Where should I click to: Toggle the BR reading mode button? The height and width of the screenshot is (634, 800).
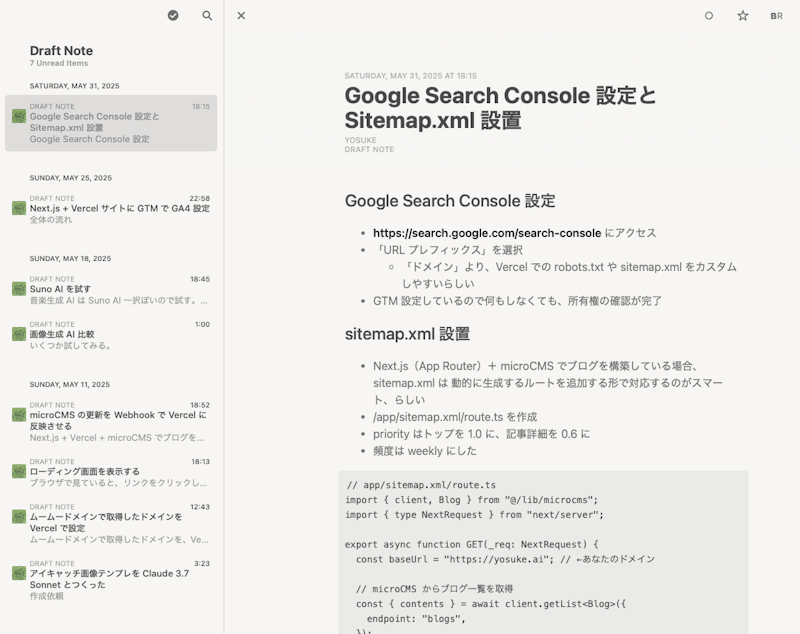point(777,16)
